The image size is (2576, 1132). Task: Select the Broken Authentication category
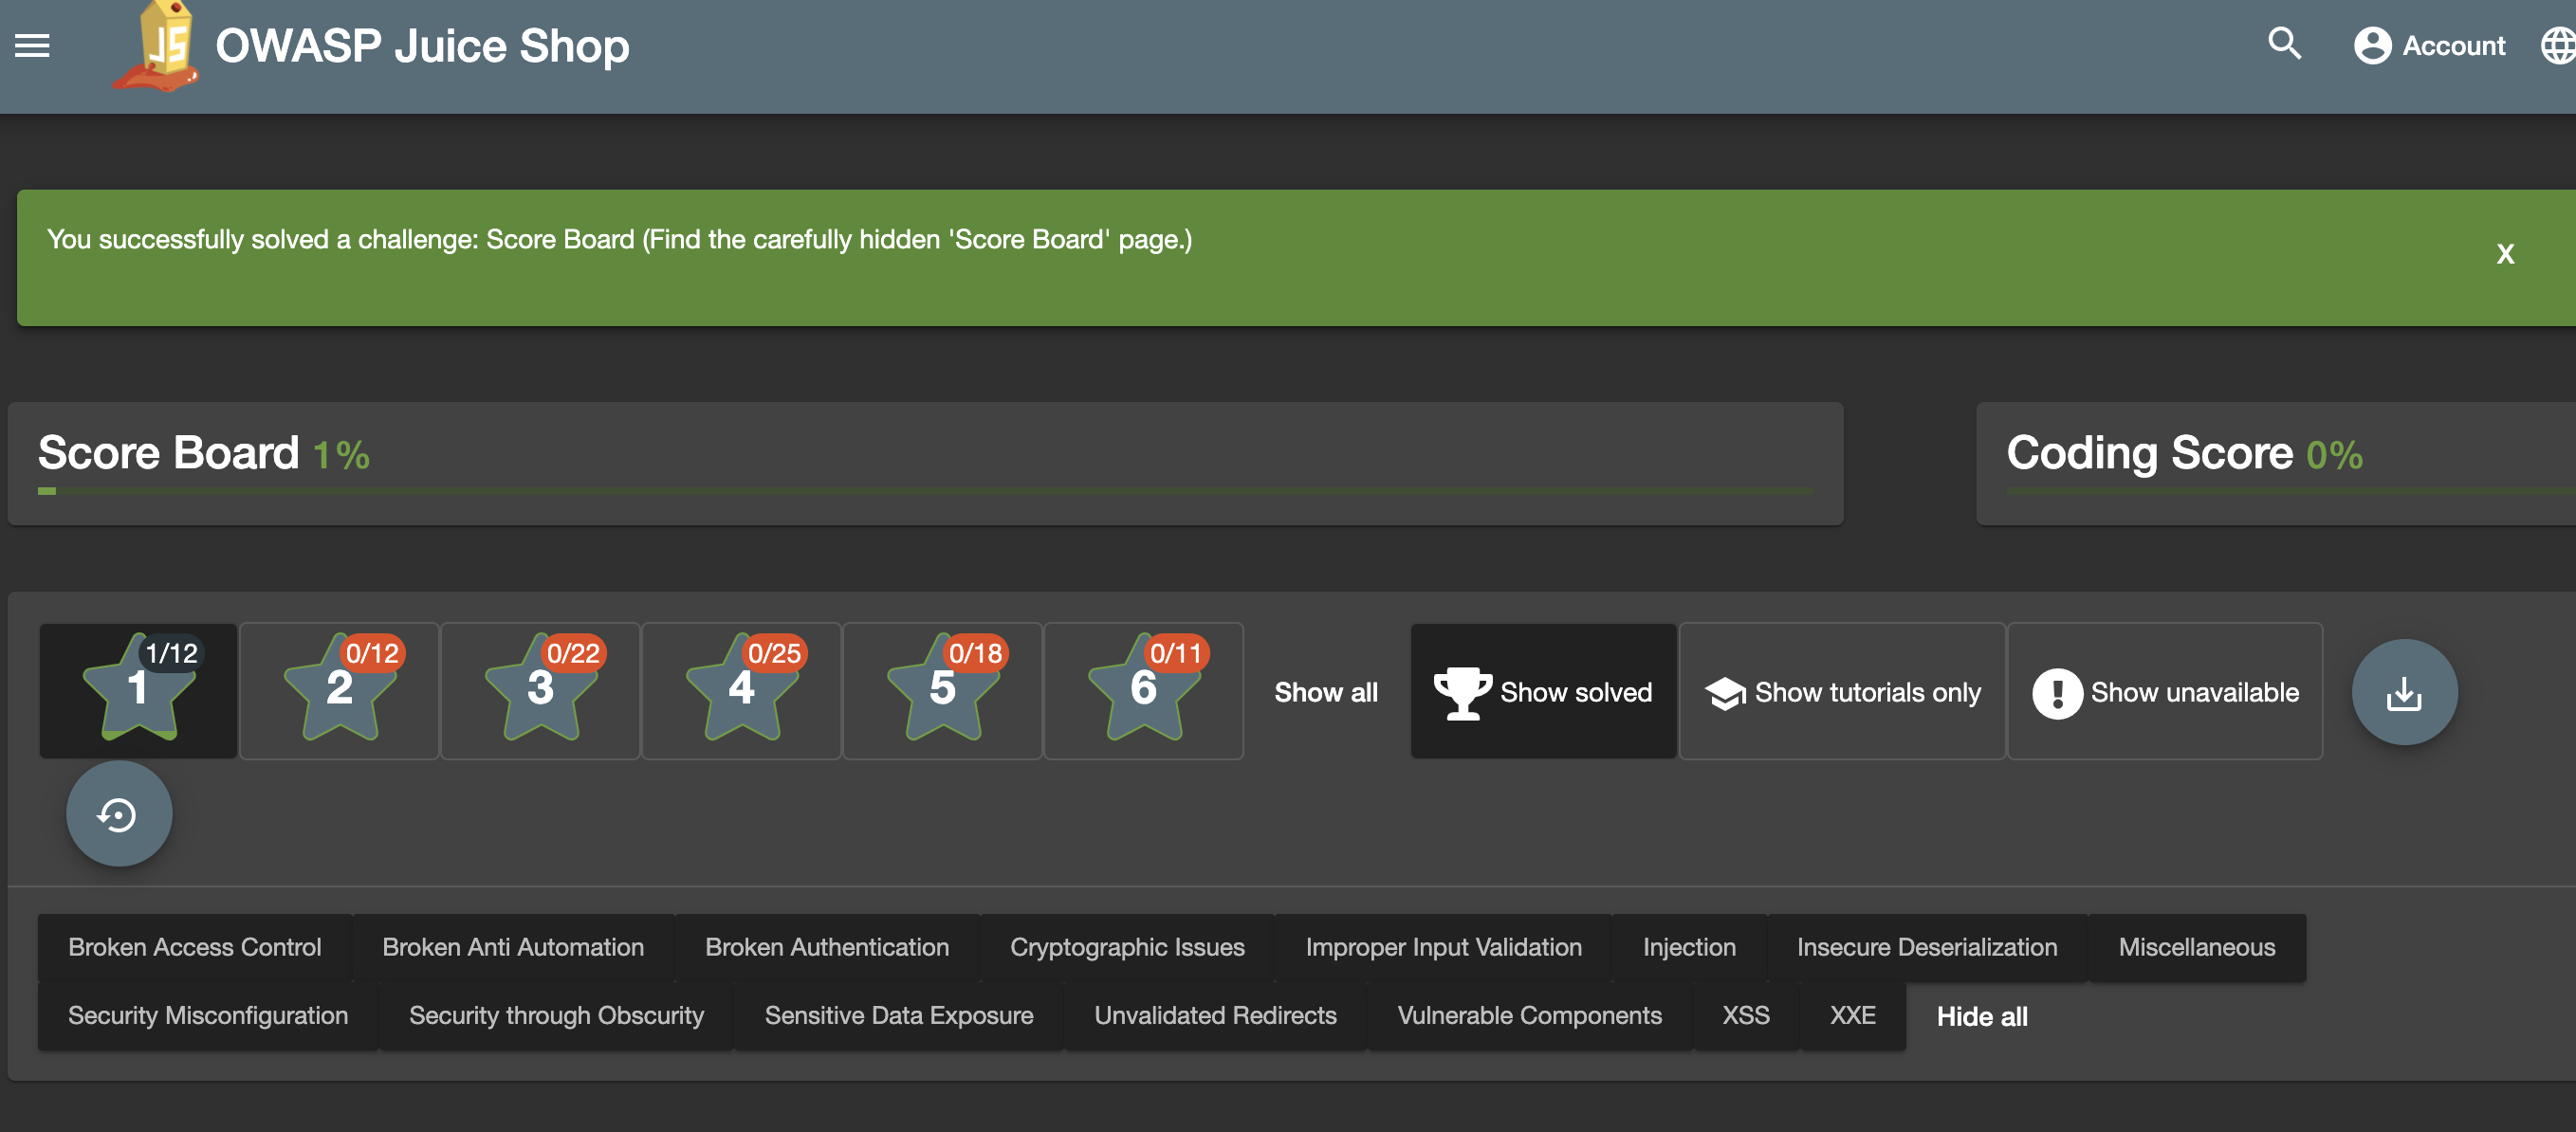pyautogui.click(x=826, y=947)
